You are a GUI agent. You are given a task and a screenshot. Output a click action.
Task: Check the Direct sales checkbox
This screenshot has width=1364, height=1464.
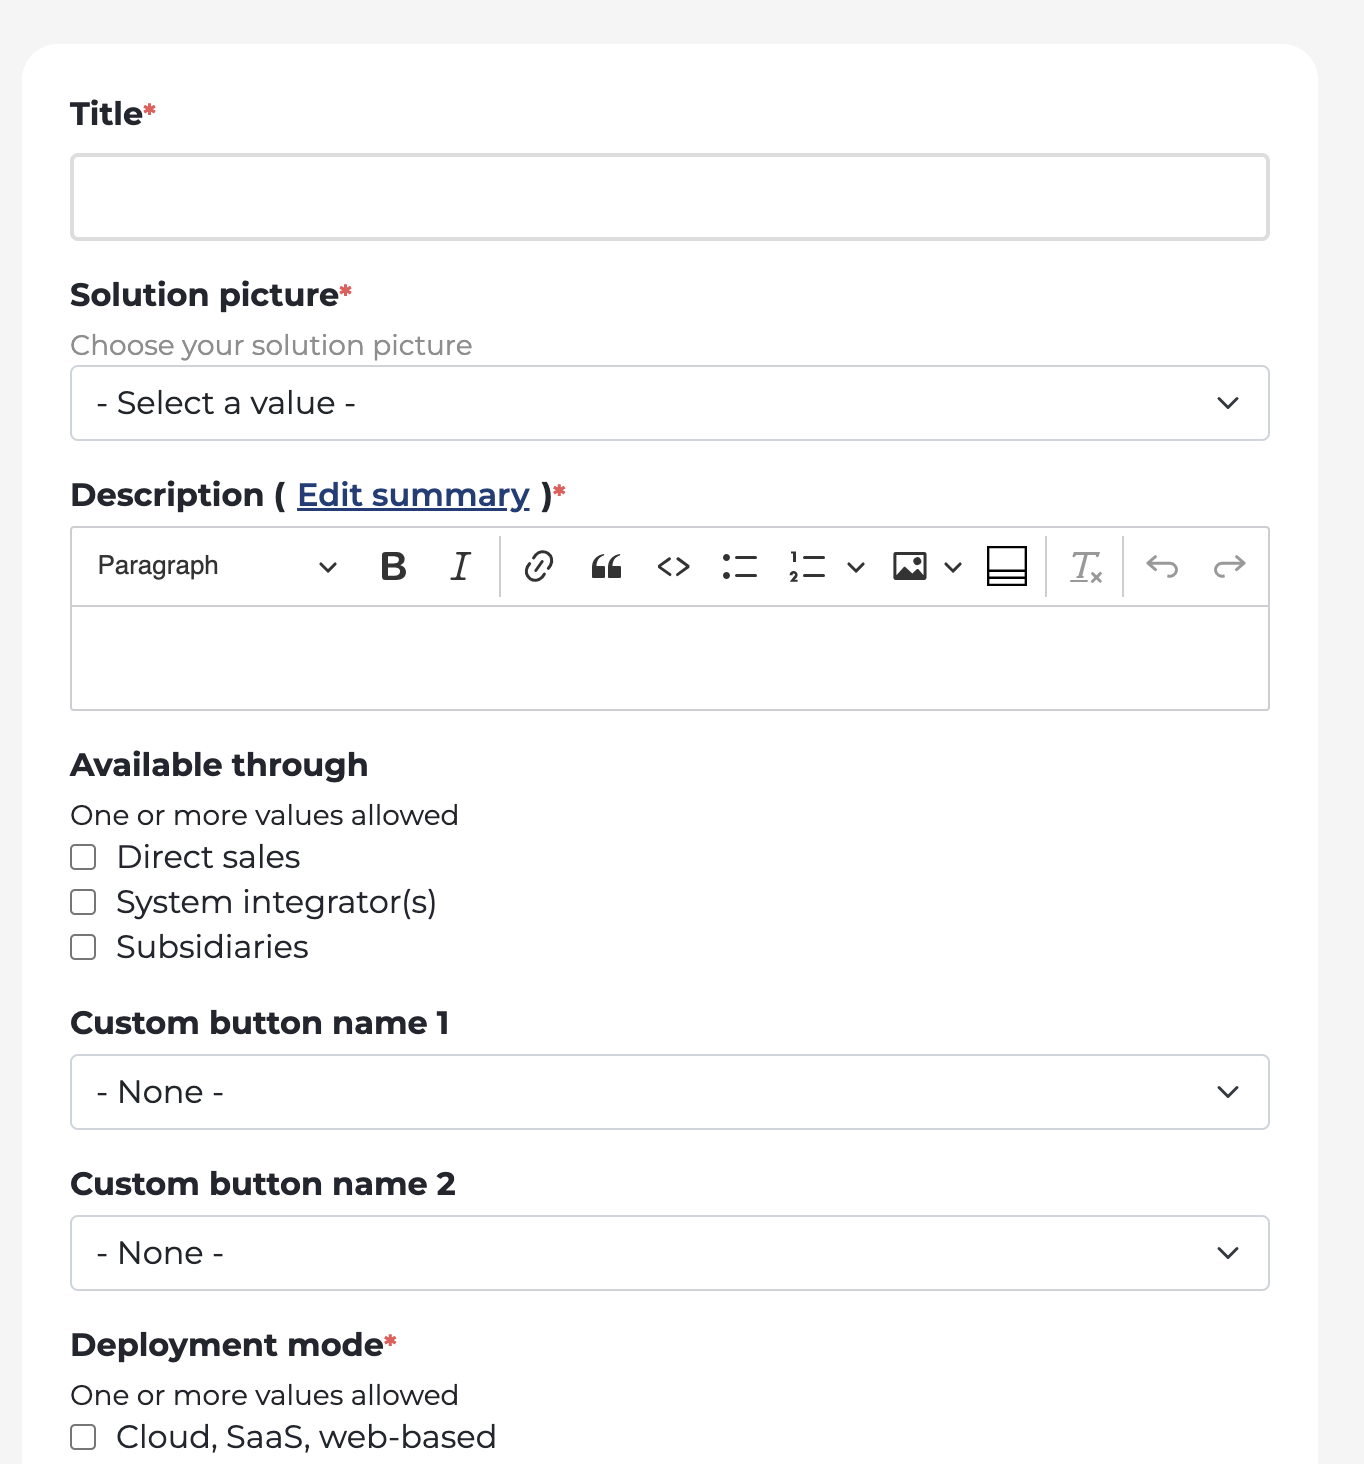tap(83, 856)
